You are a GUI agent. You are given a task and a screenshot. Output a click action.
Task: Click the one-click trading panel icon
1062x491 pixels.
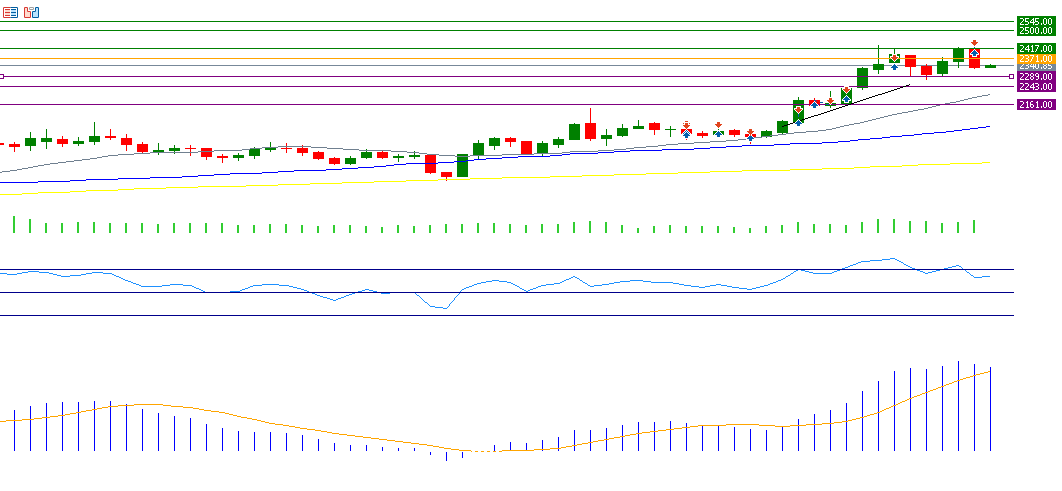coord(32,12)
